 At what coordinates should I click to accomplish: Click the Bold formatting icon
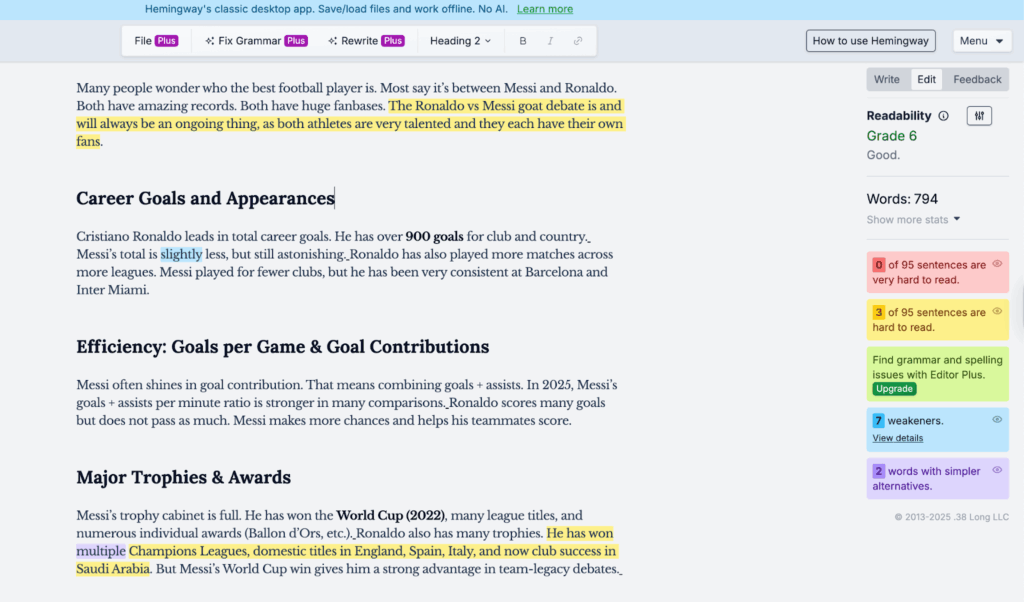(523, 41)
